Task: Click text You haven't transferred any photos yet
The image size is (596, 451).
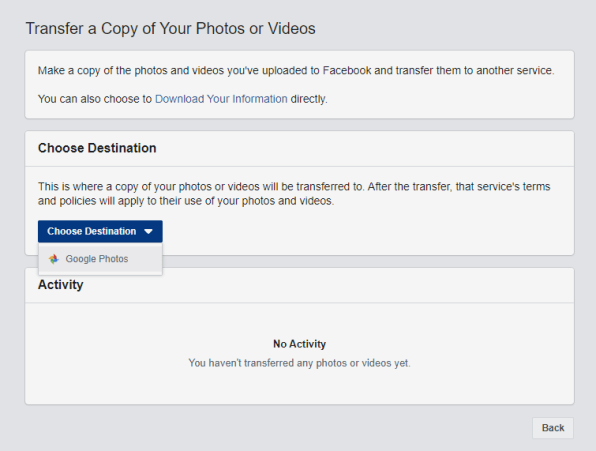Action: (x=300, y=363)
